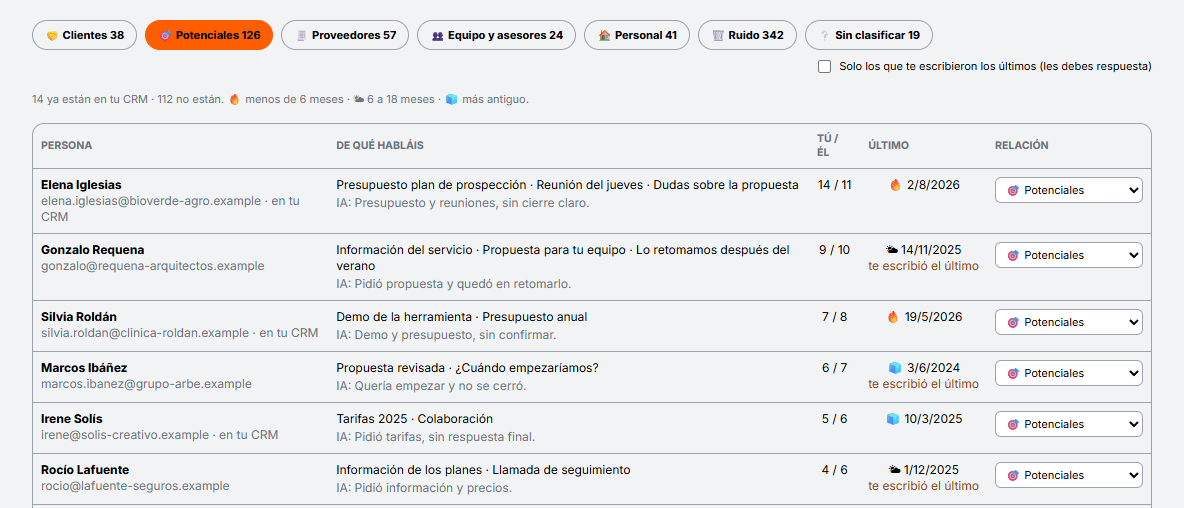
Task: Click the cloud icon next to 14/11/2025
Action: pos(892,249)
